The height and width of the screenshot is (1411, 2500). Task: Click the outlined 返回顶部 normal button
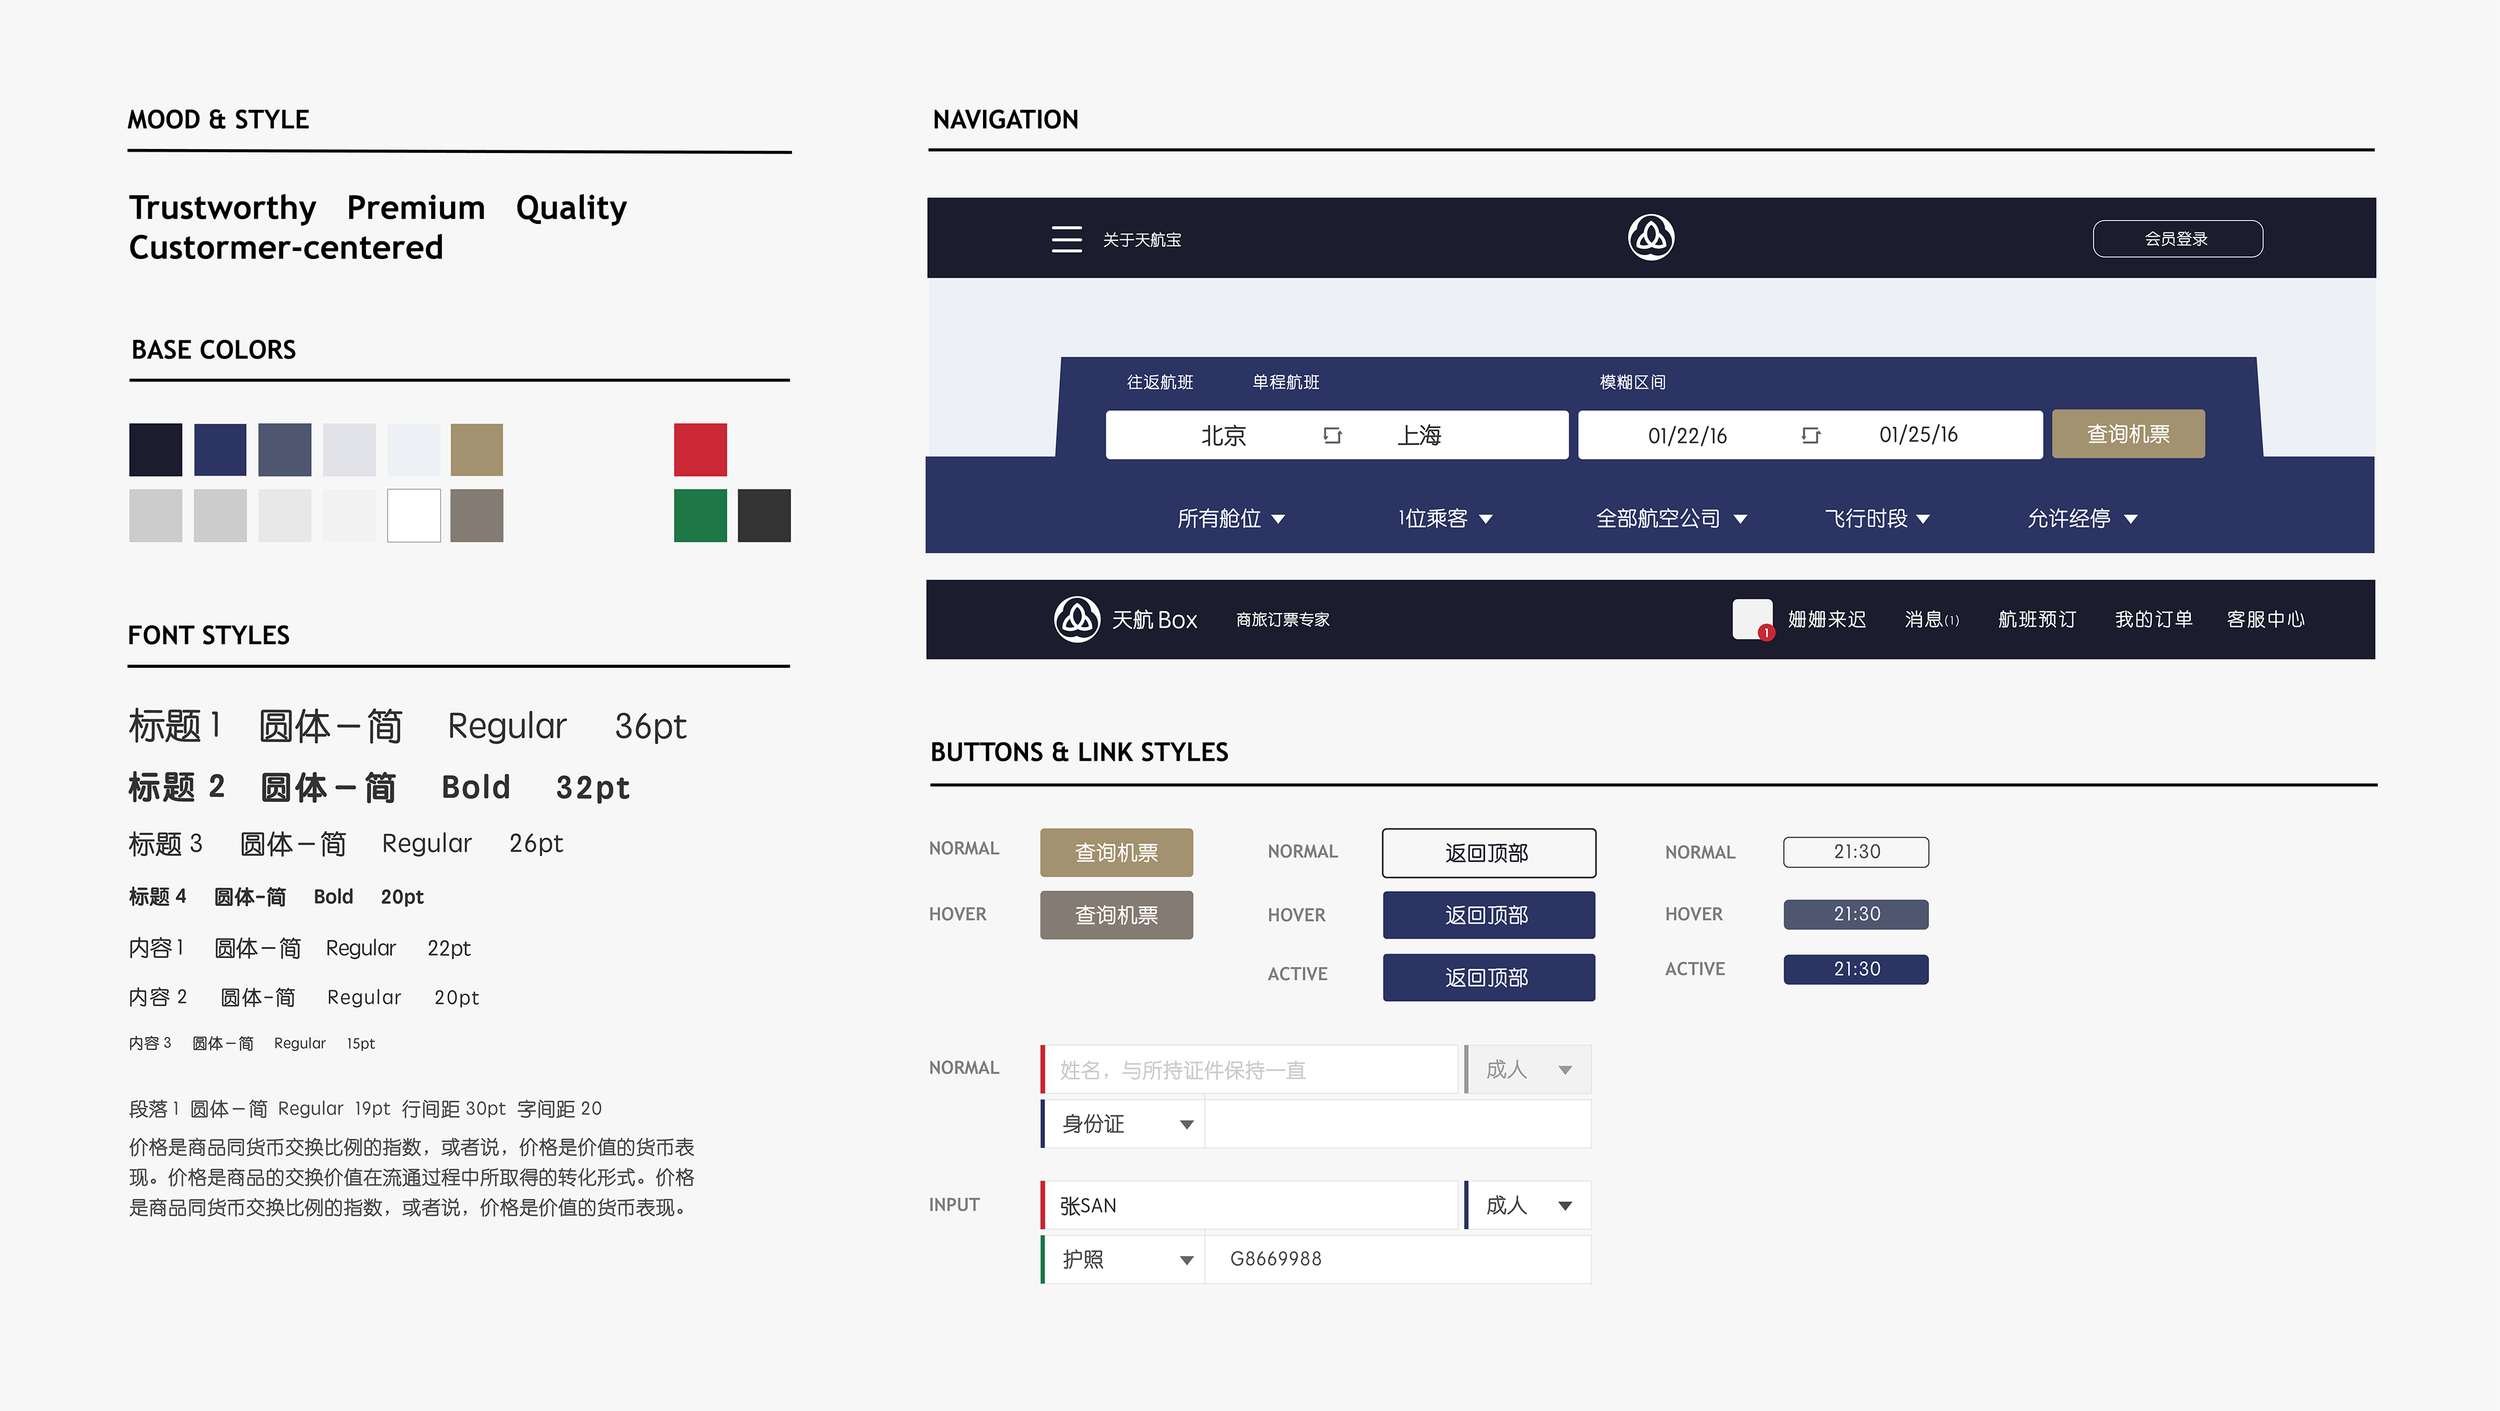[x=1488, y=853]
